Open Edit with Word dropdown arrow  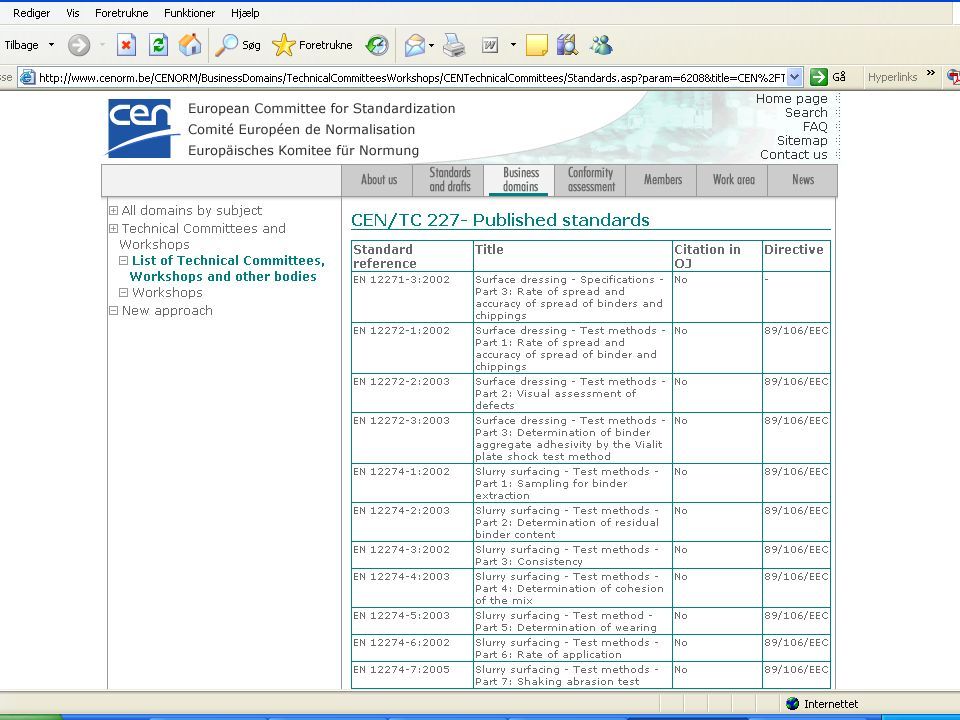point(513,45)
